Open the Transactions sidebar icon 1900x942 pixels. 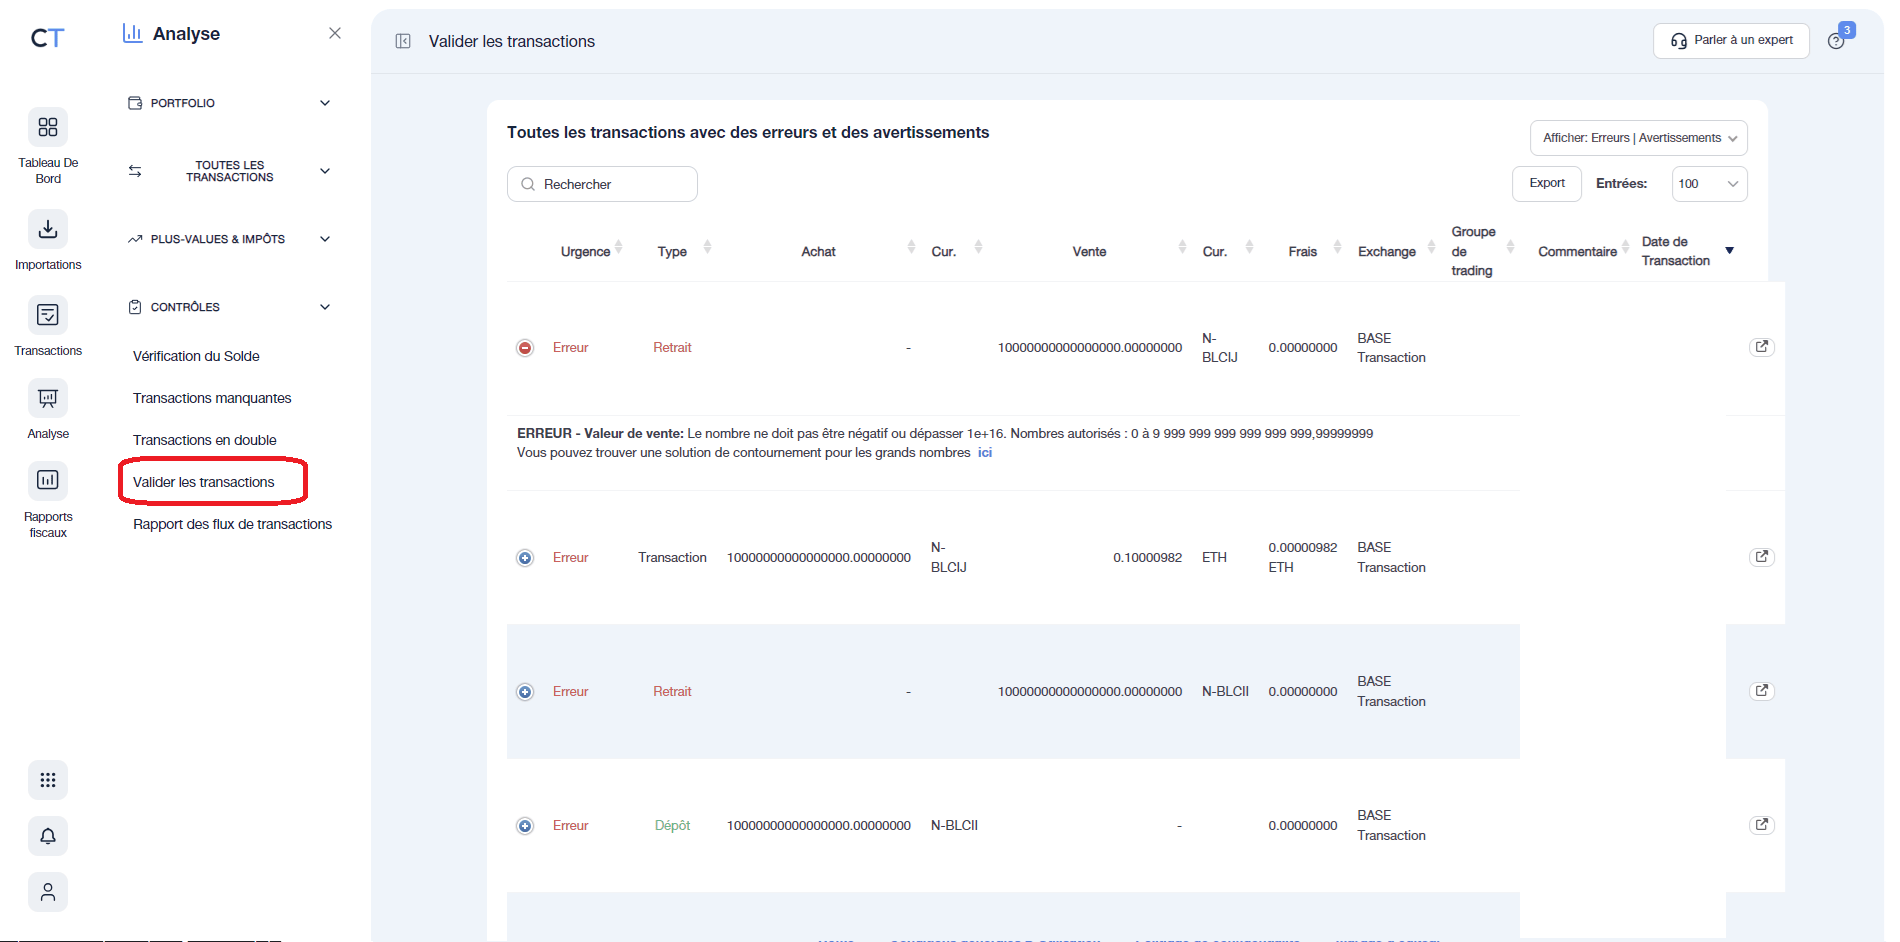coord(47,314)
